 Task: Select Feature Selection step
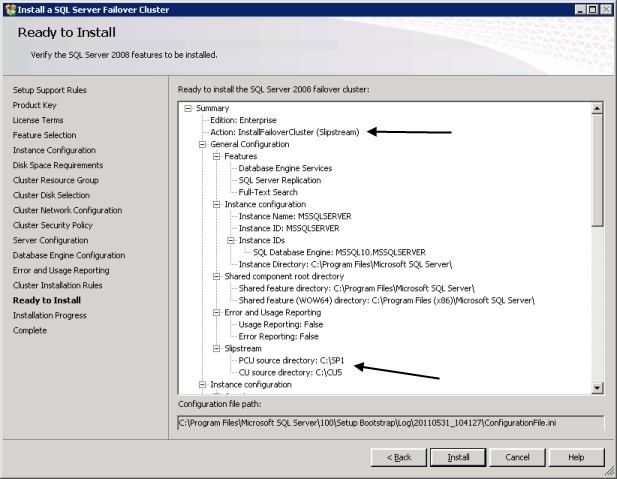point(44,135)
